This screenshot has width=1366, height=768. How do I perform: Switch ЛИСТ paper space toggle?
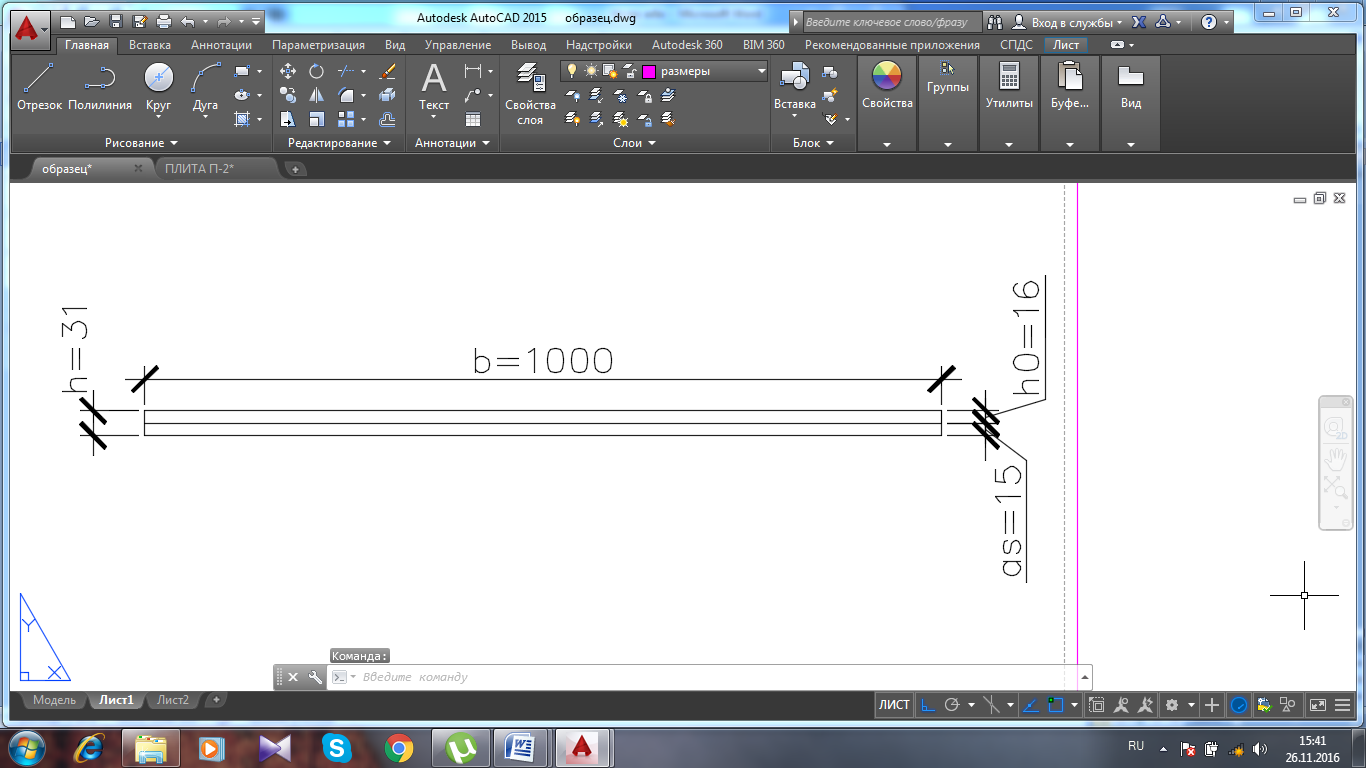click(x=894, y=705)
